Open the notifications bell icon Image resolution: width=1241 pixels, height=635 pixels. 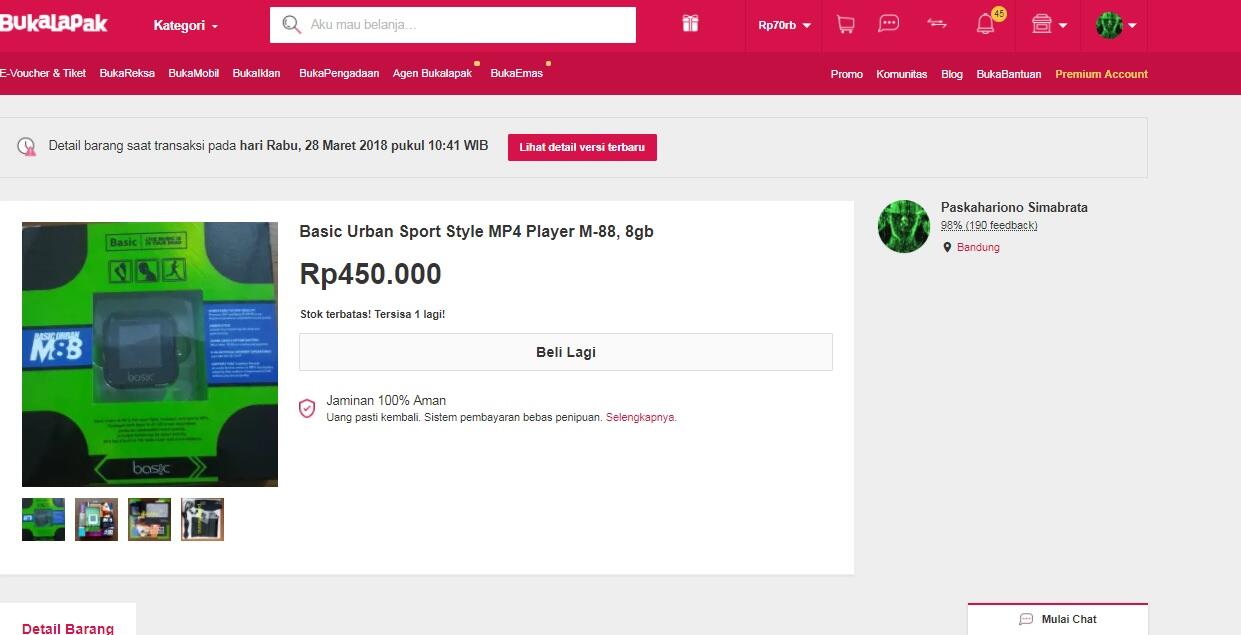click(x=986, y=24)
